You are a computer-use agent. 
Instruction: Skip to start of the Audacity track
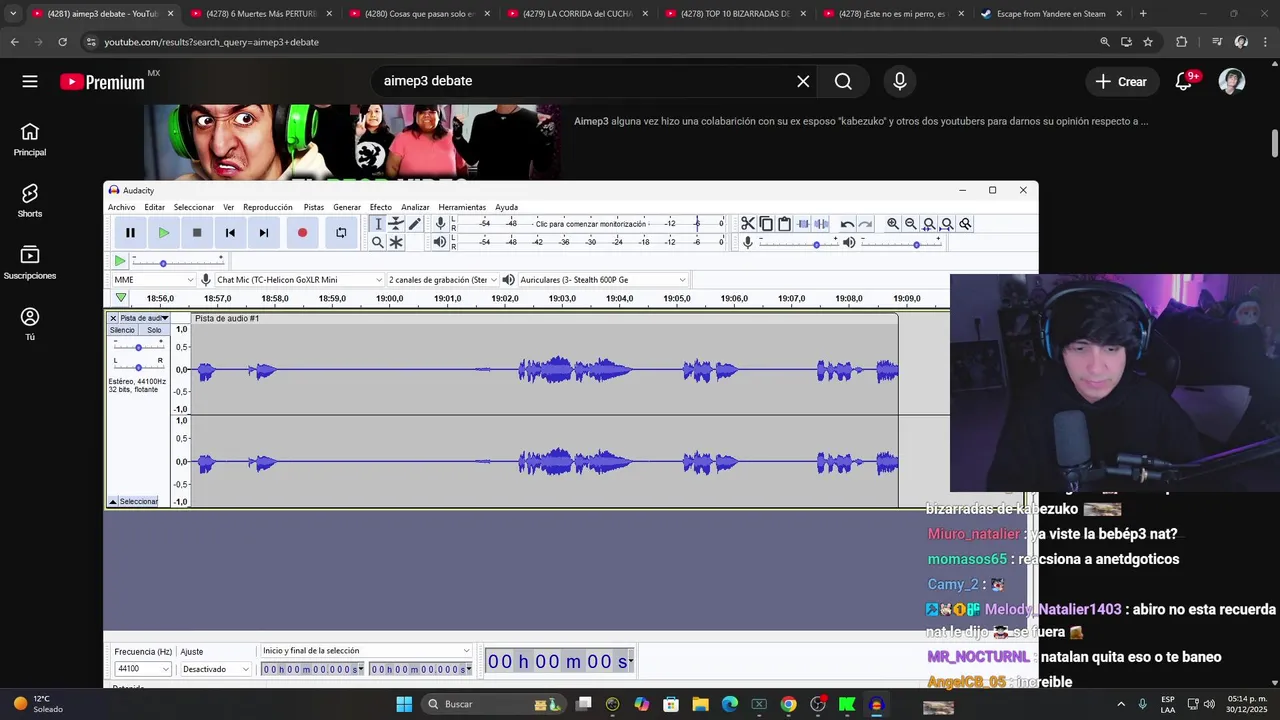click(x=230, y=233)
